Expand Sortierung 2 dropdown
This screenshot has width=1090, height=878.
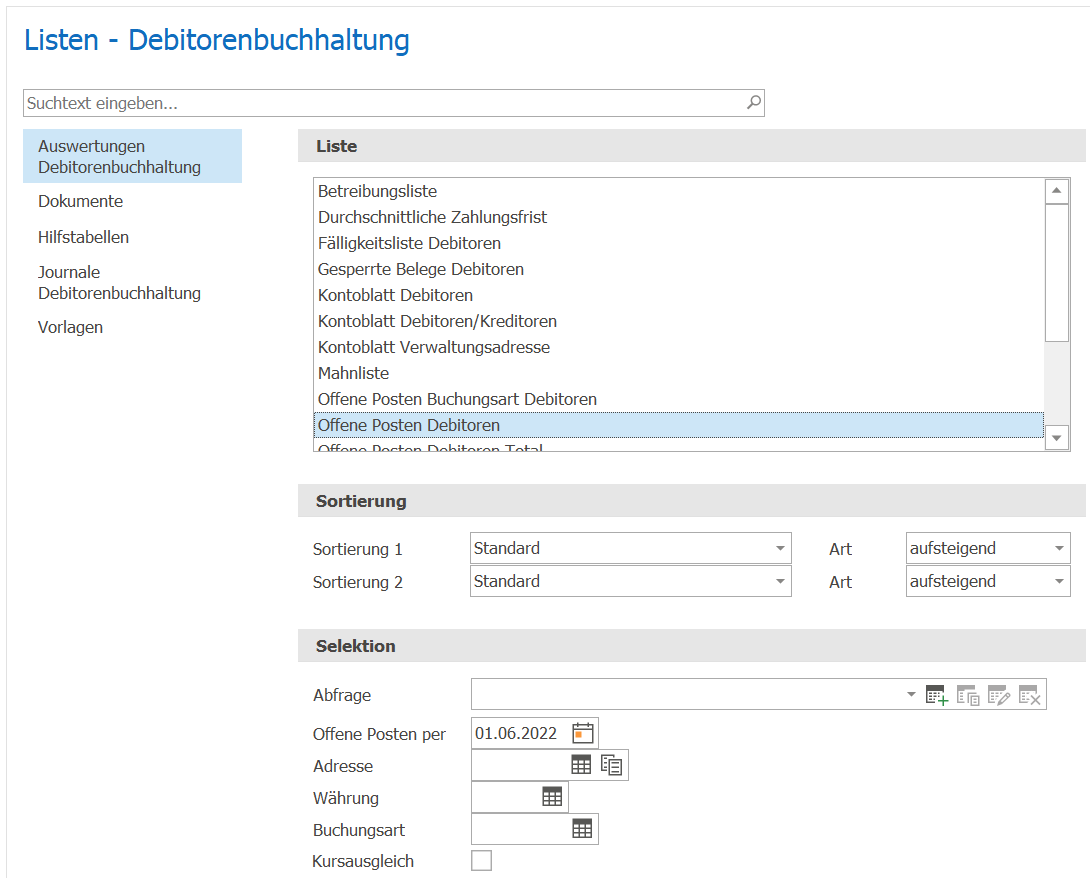point(780,581)
